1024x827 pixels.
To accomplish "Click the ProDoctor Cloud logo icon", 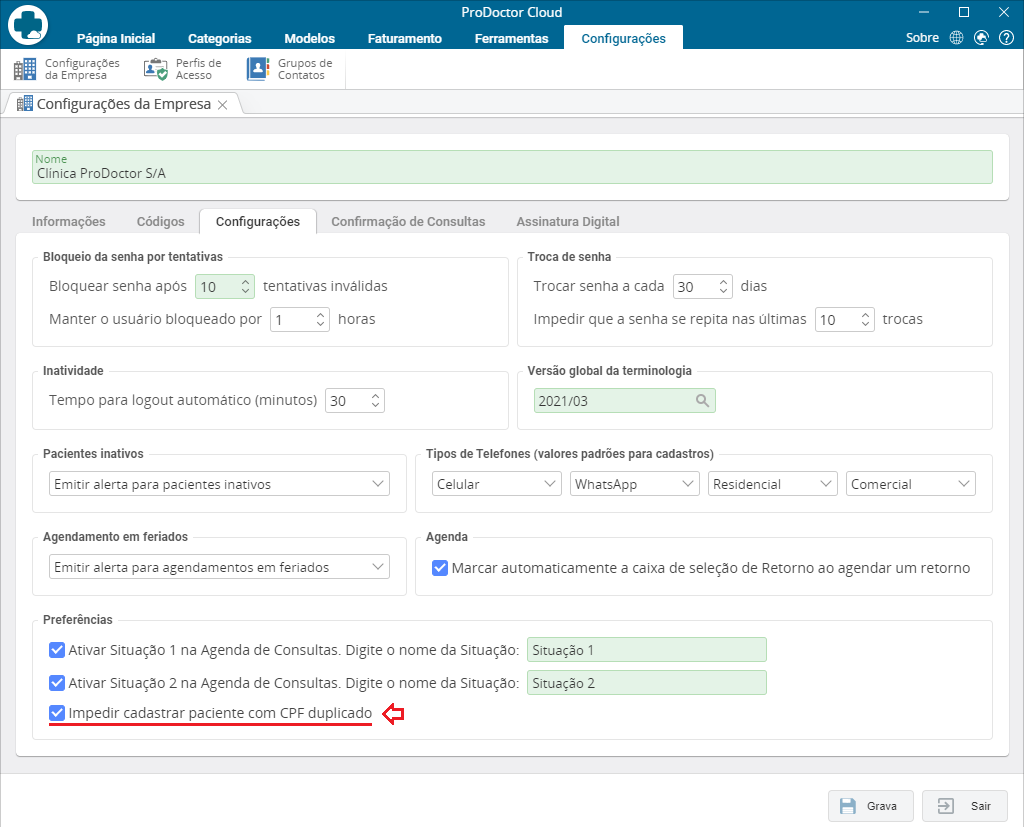I will 28,25.
